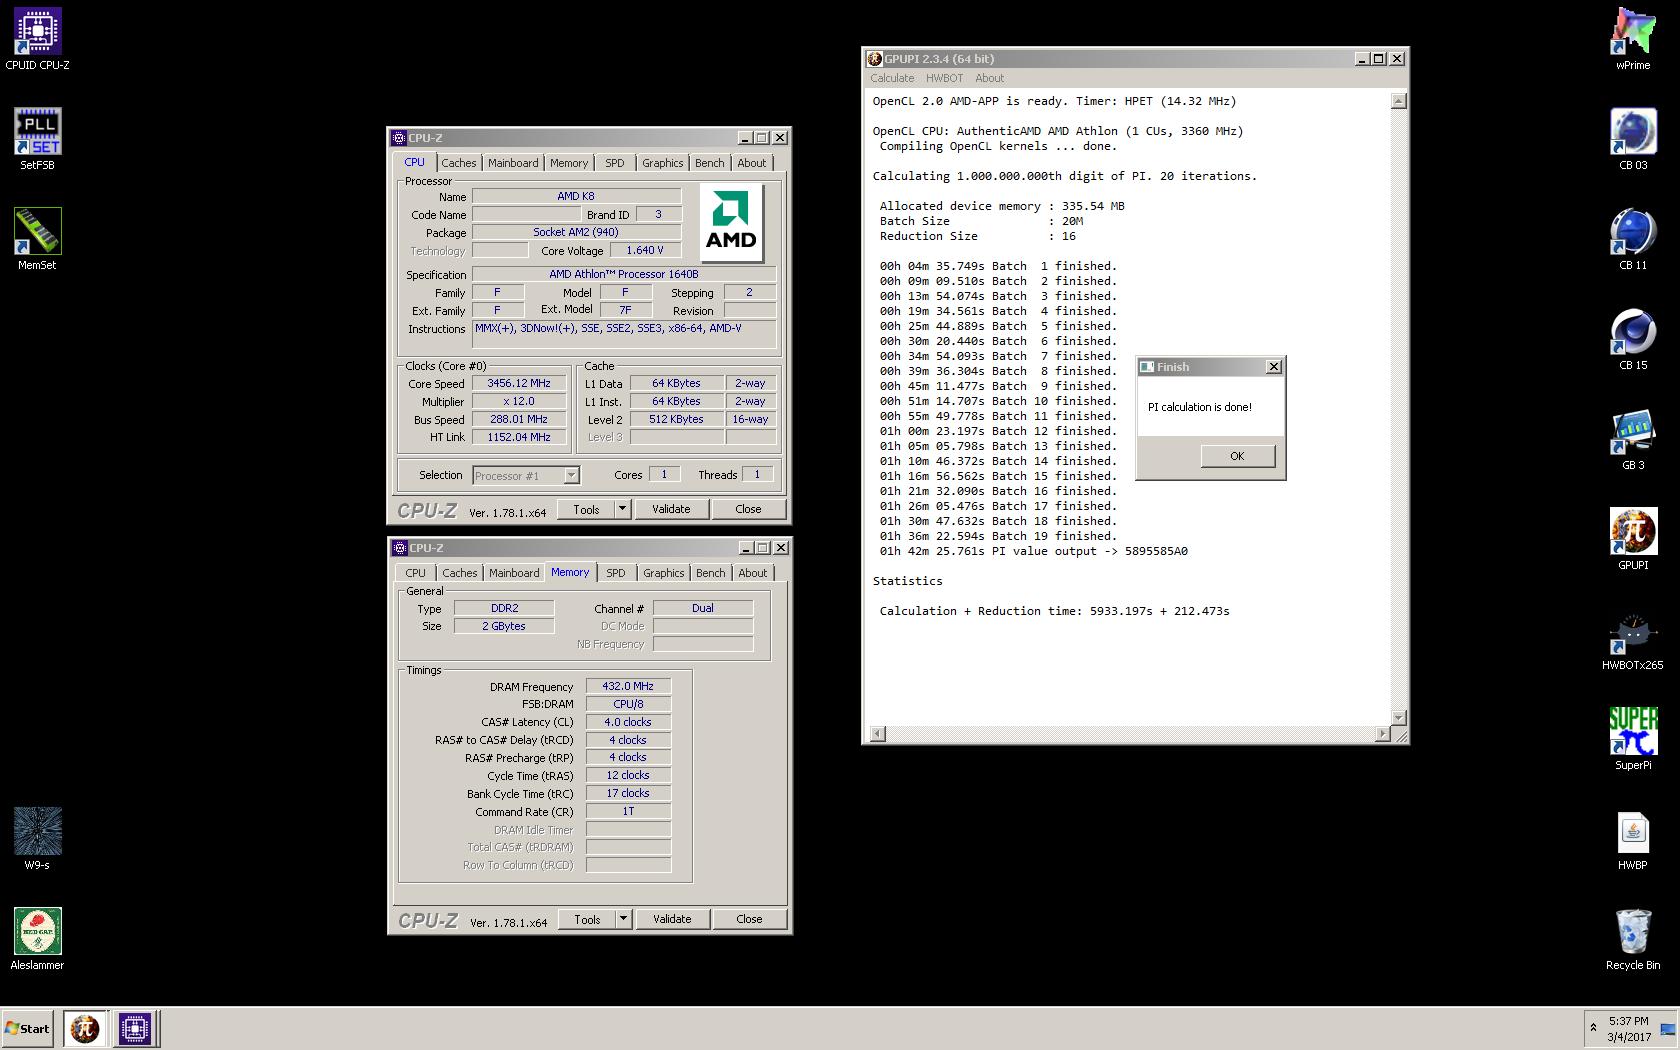The height and width of the screenshot is (1050, 1680).
Task: Click the GPUPI taskbar button
Action: (85, 1028)
